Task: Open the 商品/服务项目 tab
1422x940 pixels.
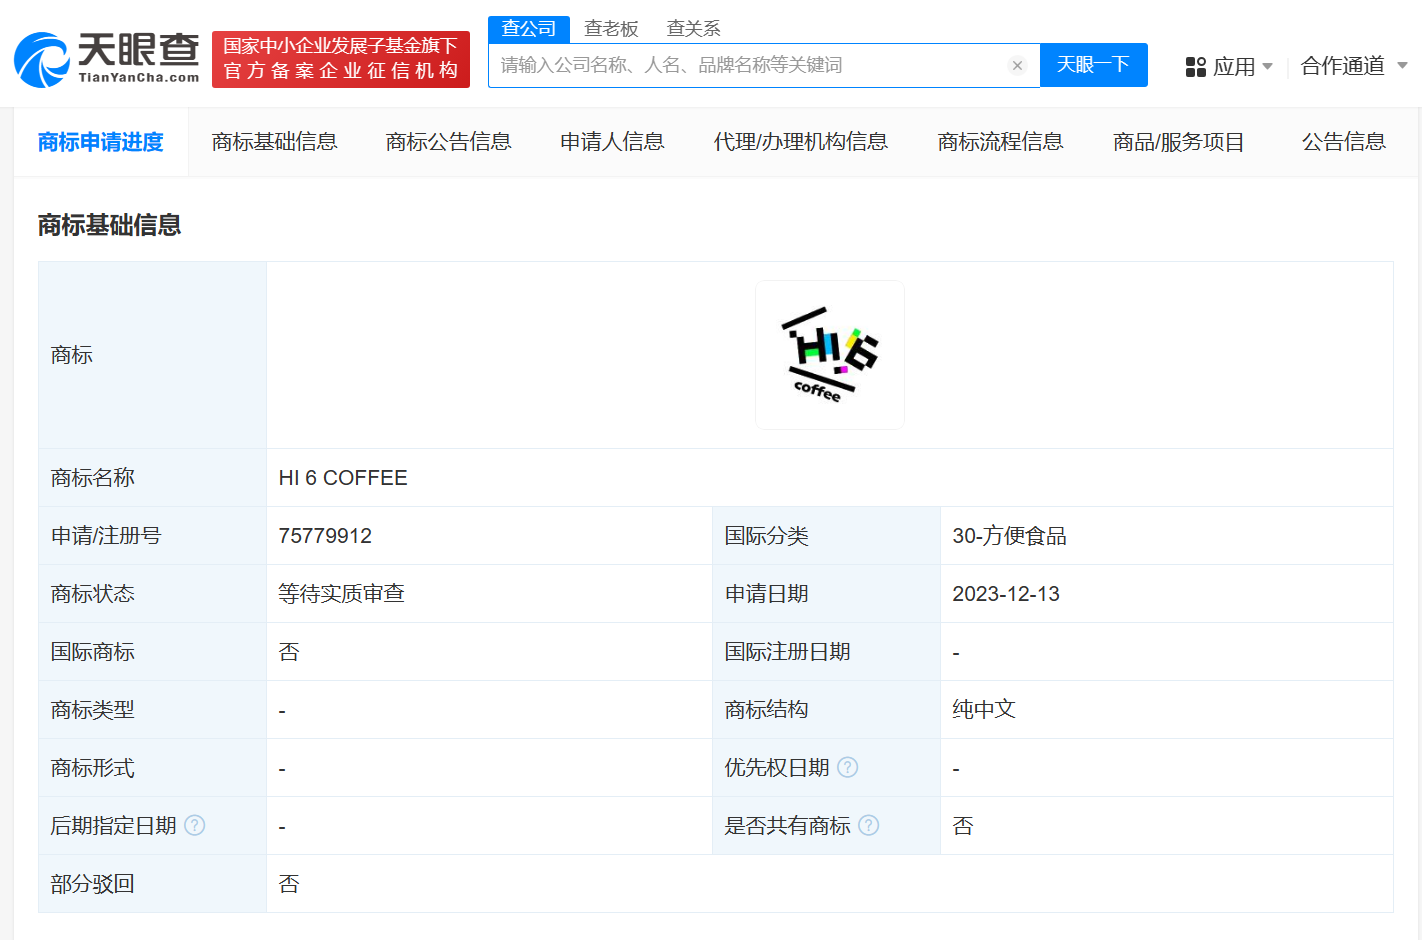Action: (1177, 142)
